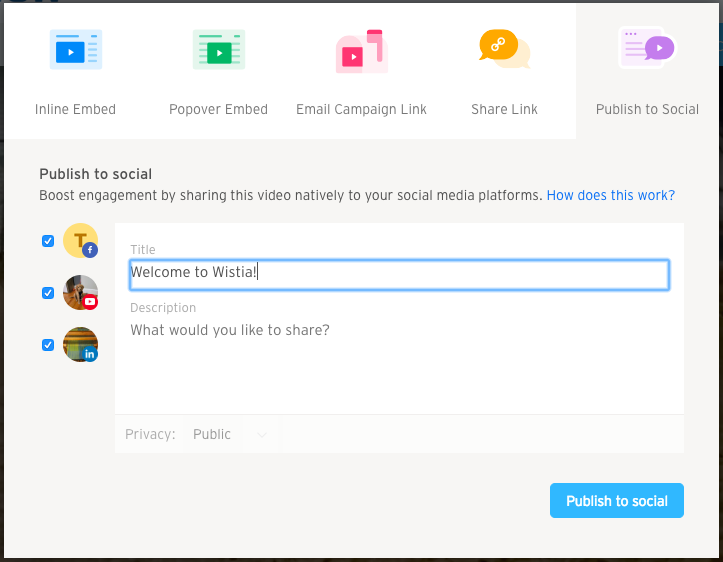Focus the Title input field
Image resolution: width=723 pixels, height=562 pixels.
[x=399, y=275]
